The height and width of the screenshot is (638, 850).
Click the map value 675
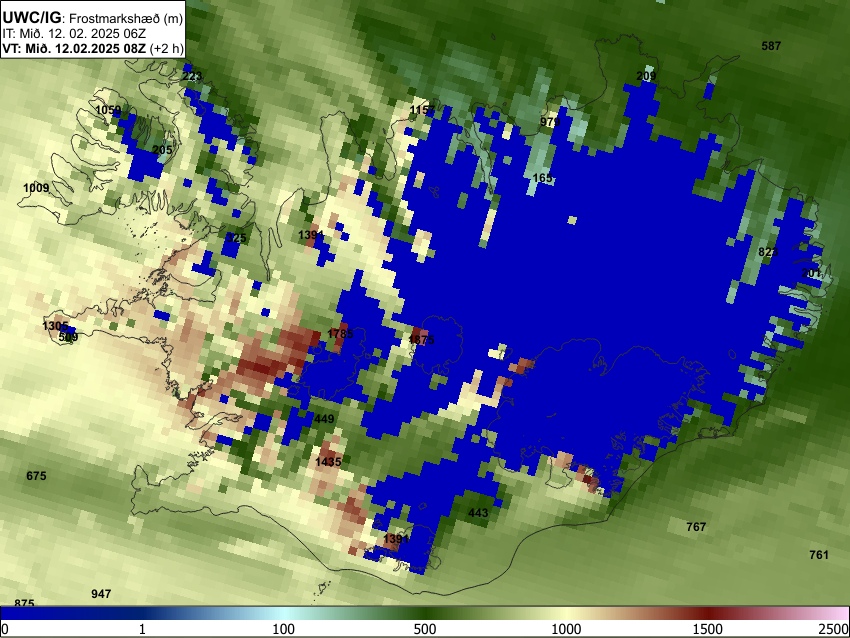(36, 476)
